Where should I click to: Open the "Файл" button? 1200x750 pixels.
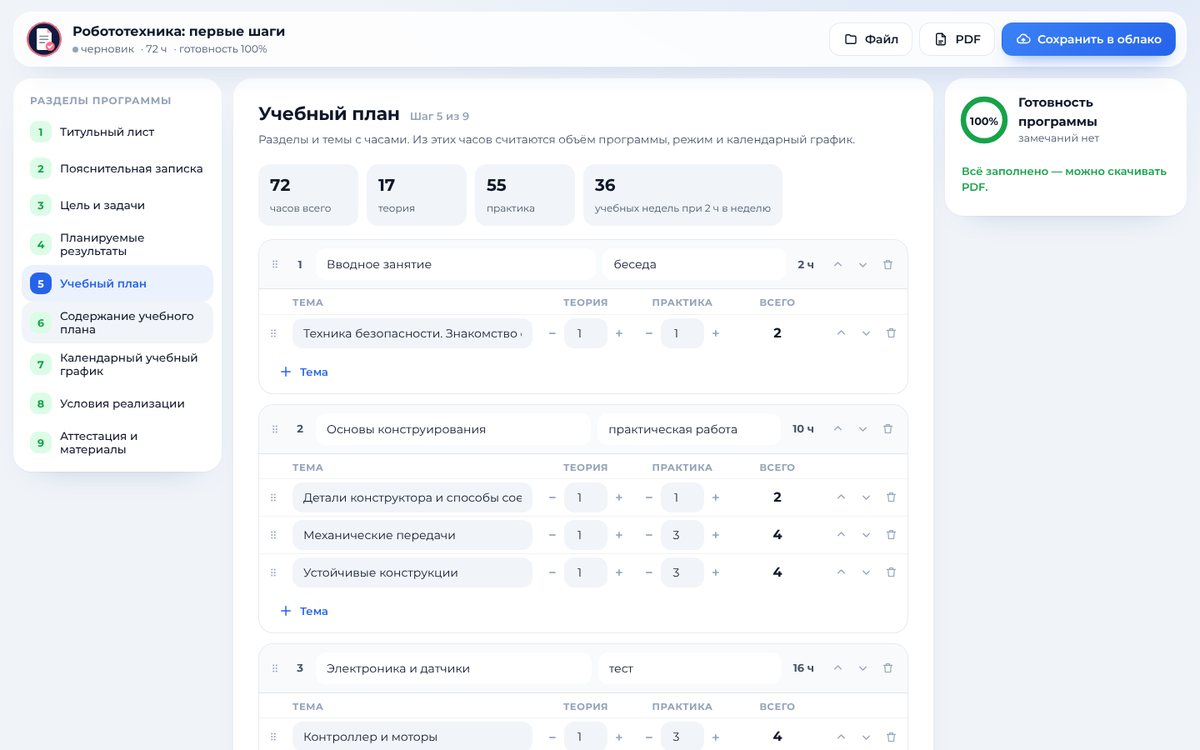coord(870,39)
